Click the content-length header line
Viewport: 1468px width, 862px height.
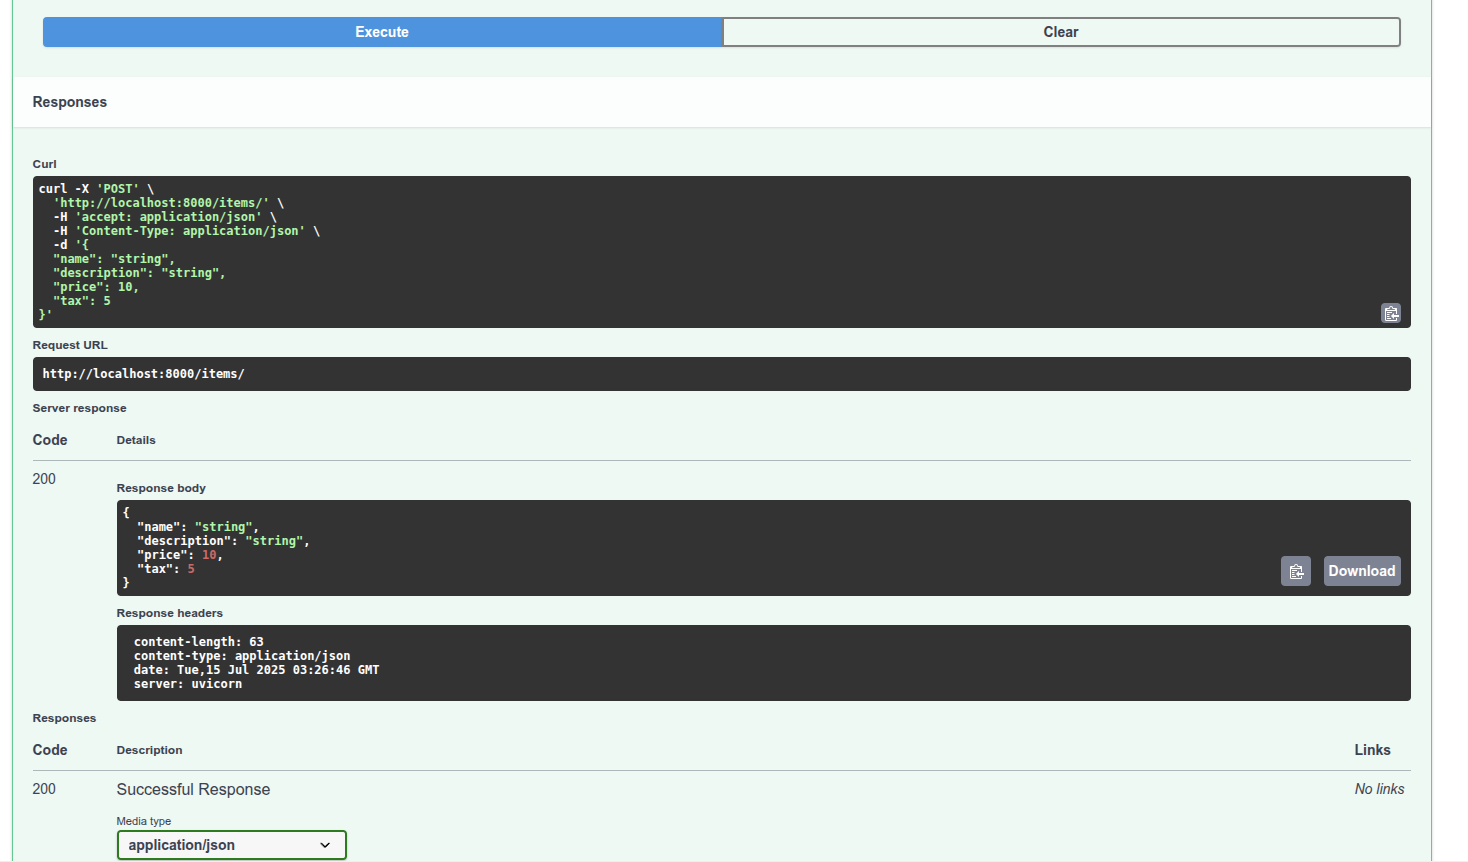point(199,642)
